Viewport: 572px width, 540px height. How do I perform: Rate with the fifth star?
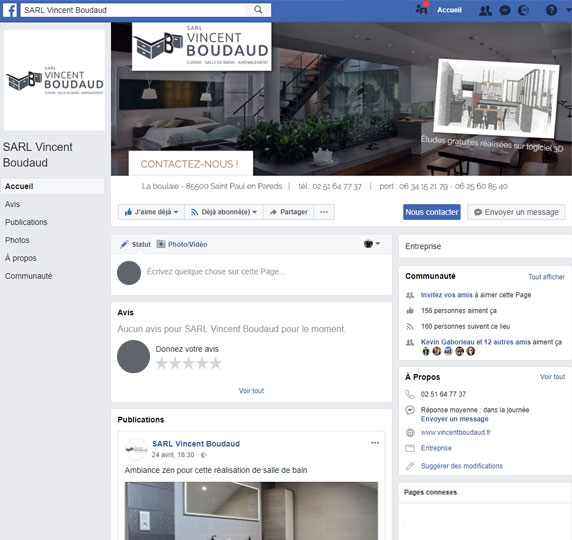[216, 363]
